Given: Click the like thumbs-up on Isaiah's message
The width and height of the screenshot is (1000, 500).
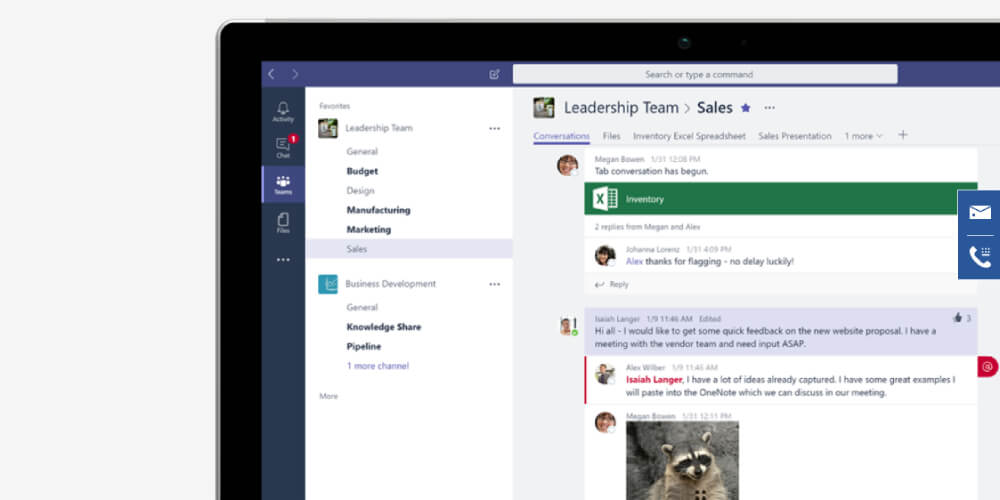Looking at the screenshot, I should point(957,318).
